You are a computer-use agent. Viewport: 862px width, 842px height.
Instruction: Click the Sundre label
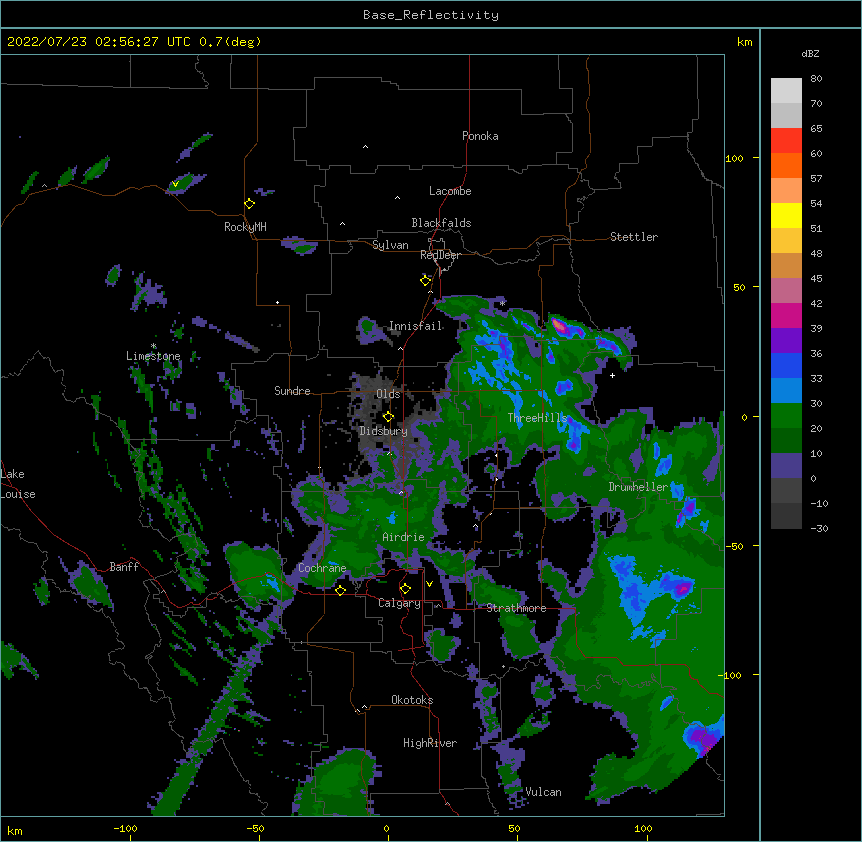(292, 391)
